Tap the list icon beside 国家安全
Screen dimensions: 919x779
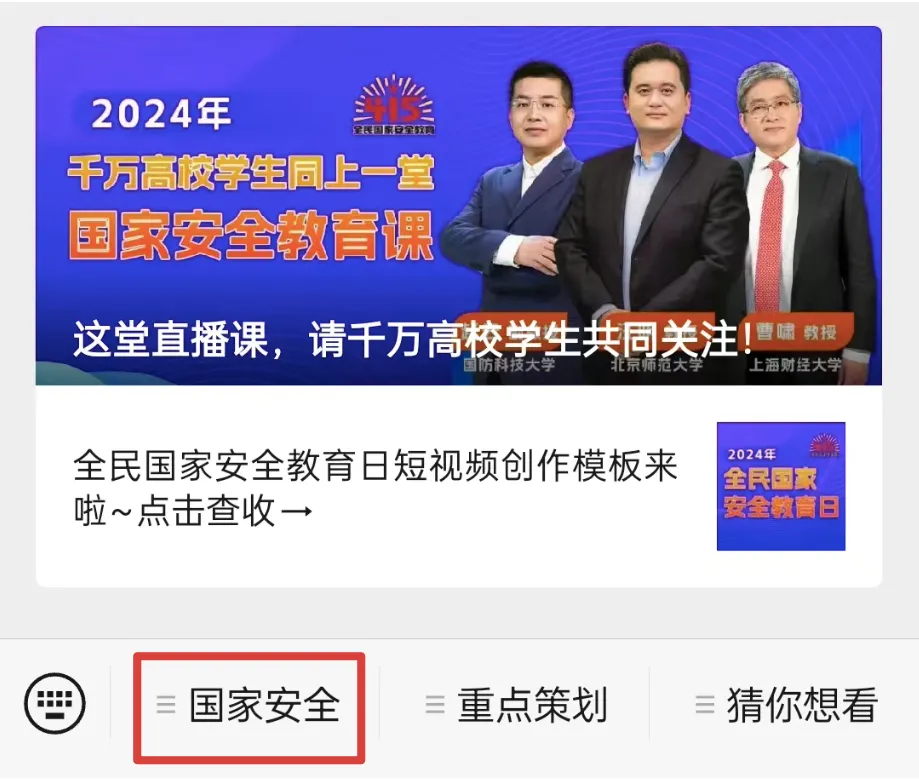click(x=166, y=704)
